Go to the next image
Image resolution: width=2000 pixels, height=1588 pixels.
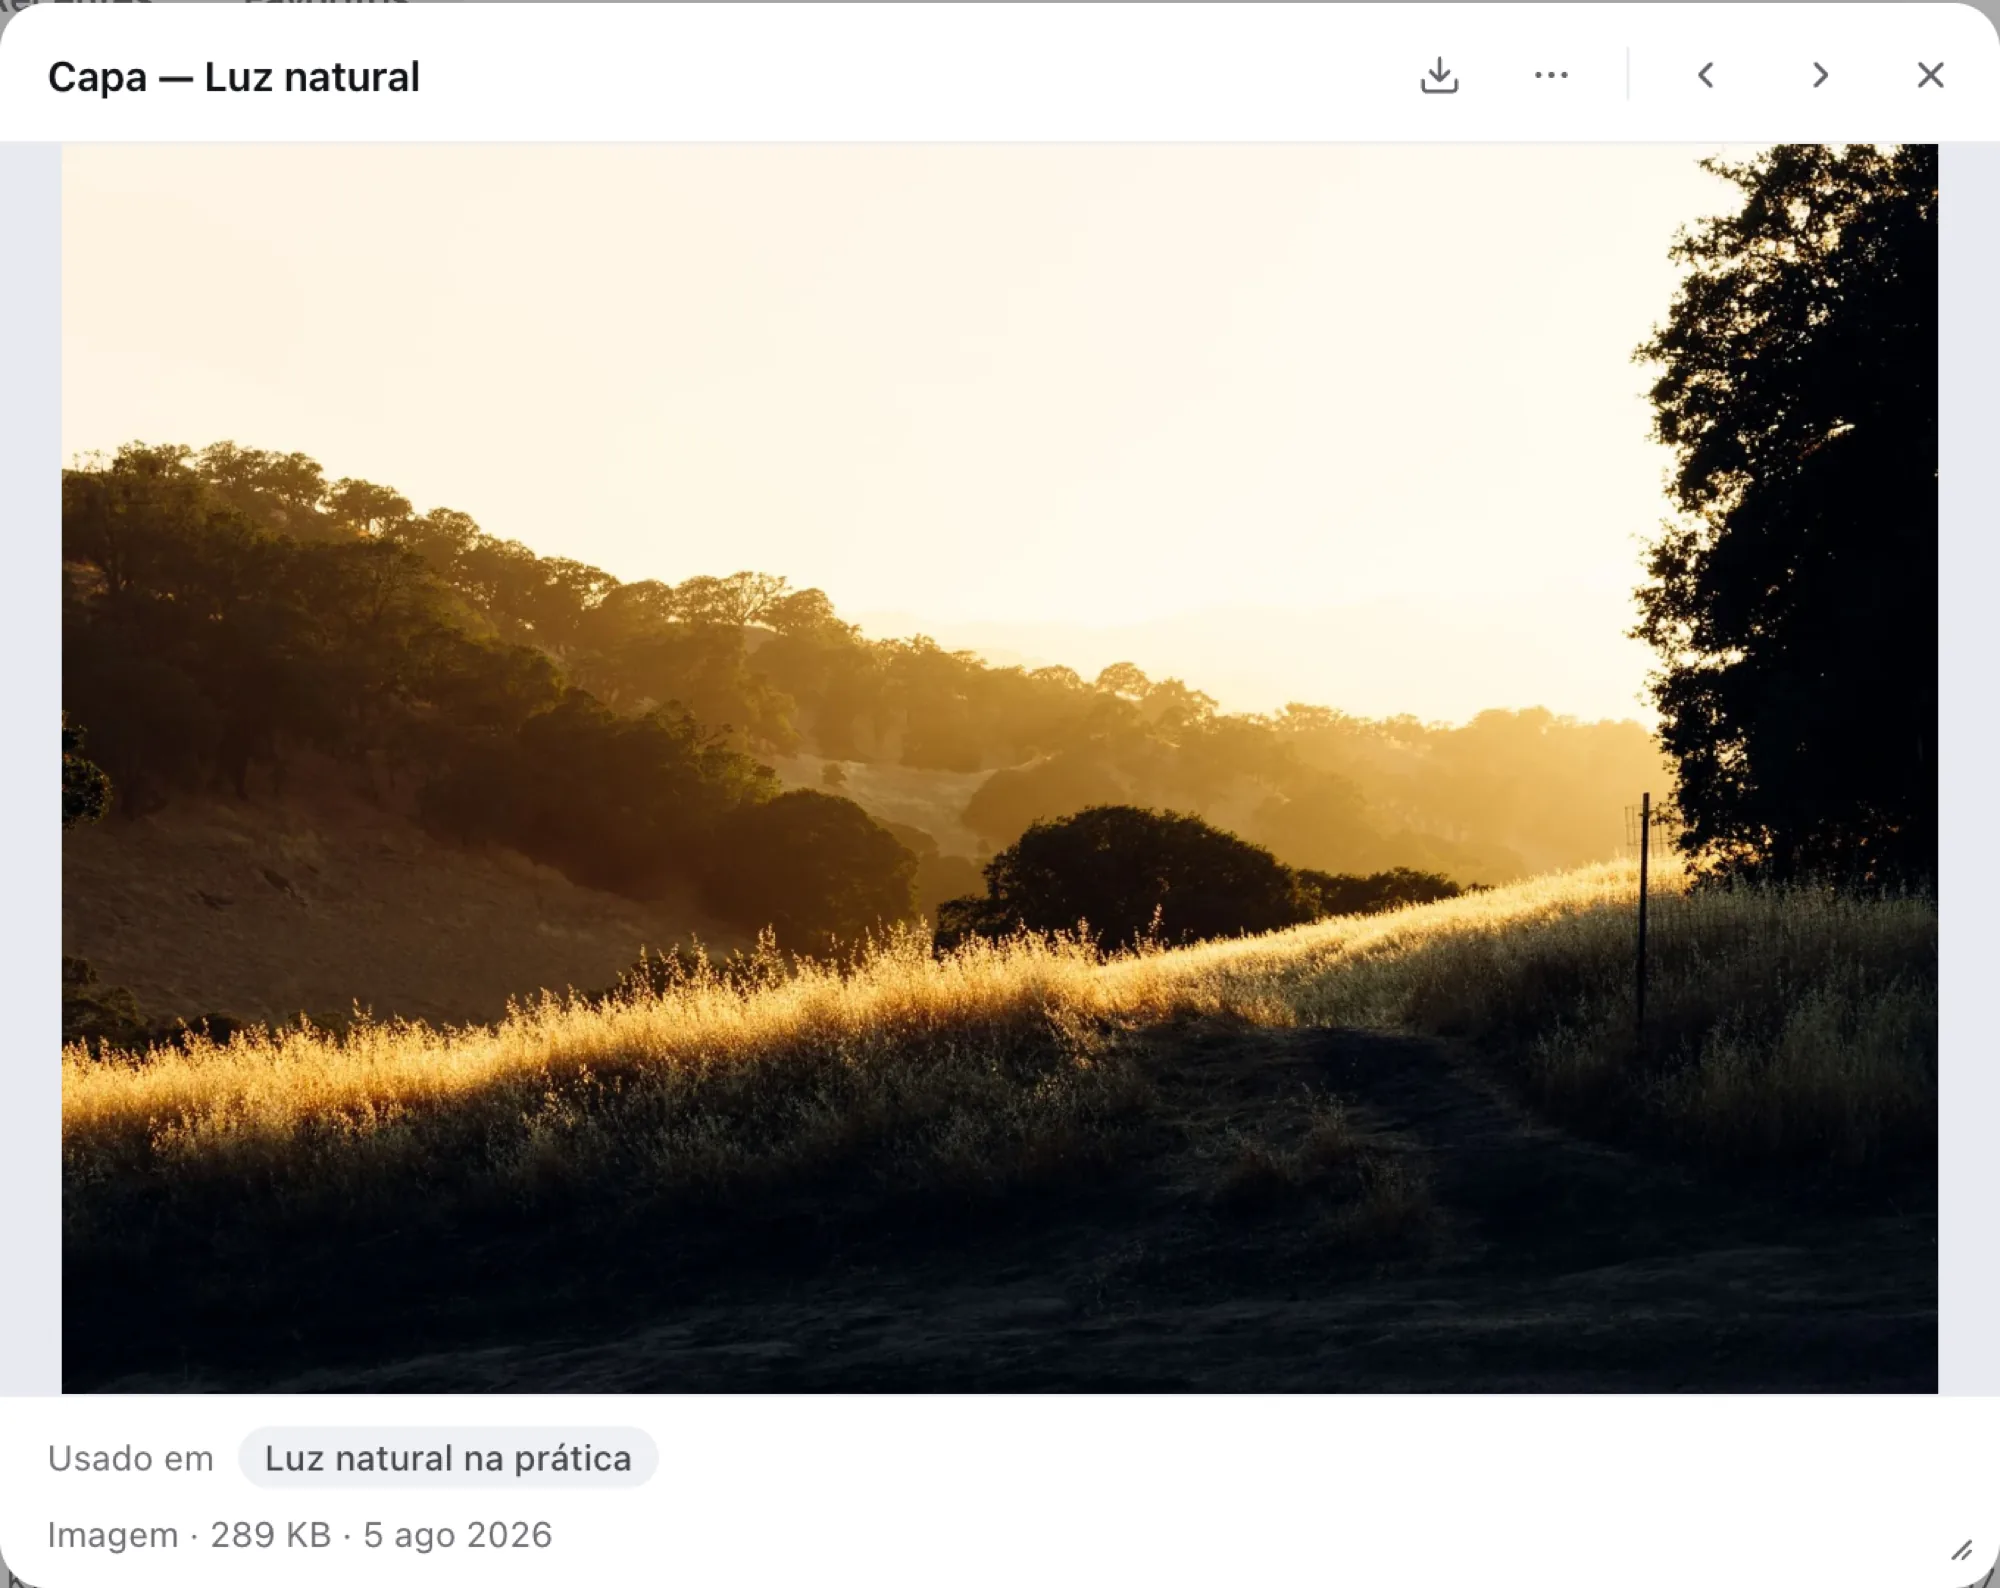(x=1820, y=76)
